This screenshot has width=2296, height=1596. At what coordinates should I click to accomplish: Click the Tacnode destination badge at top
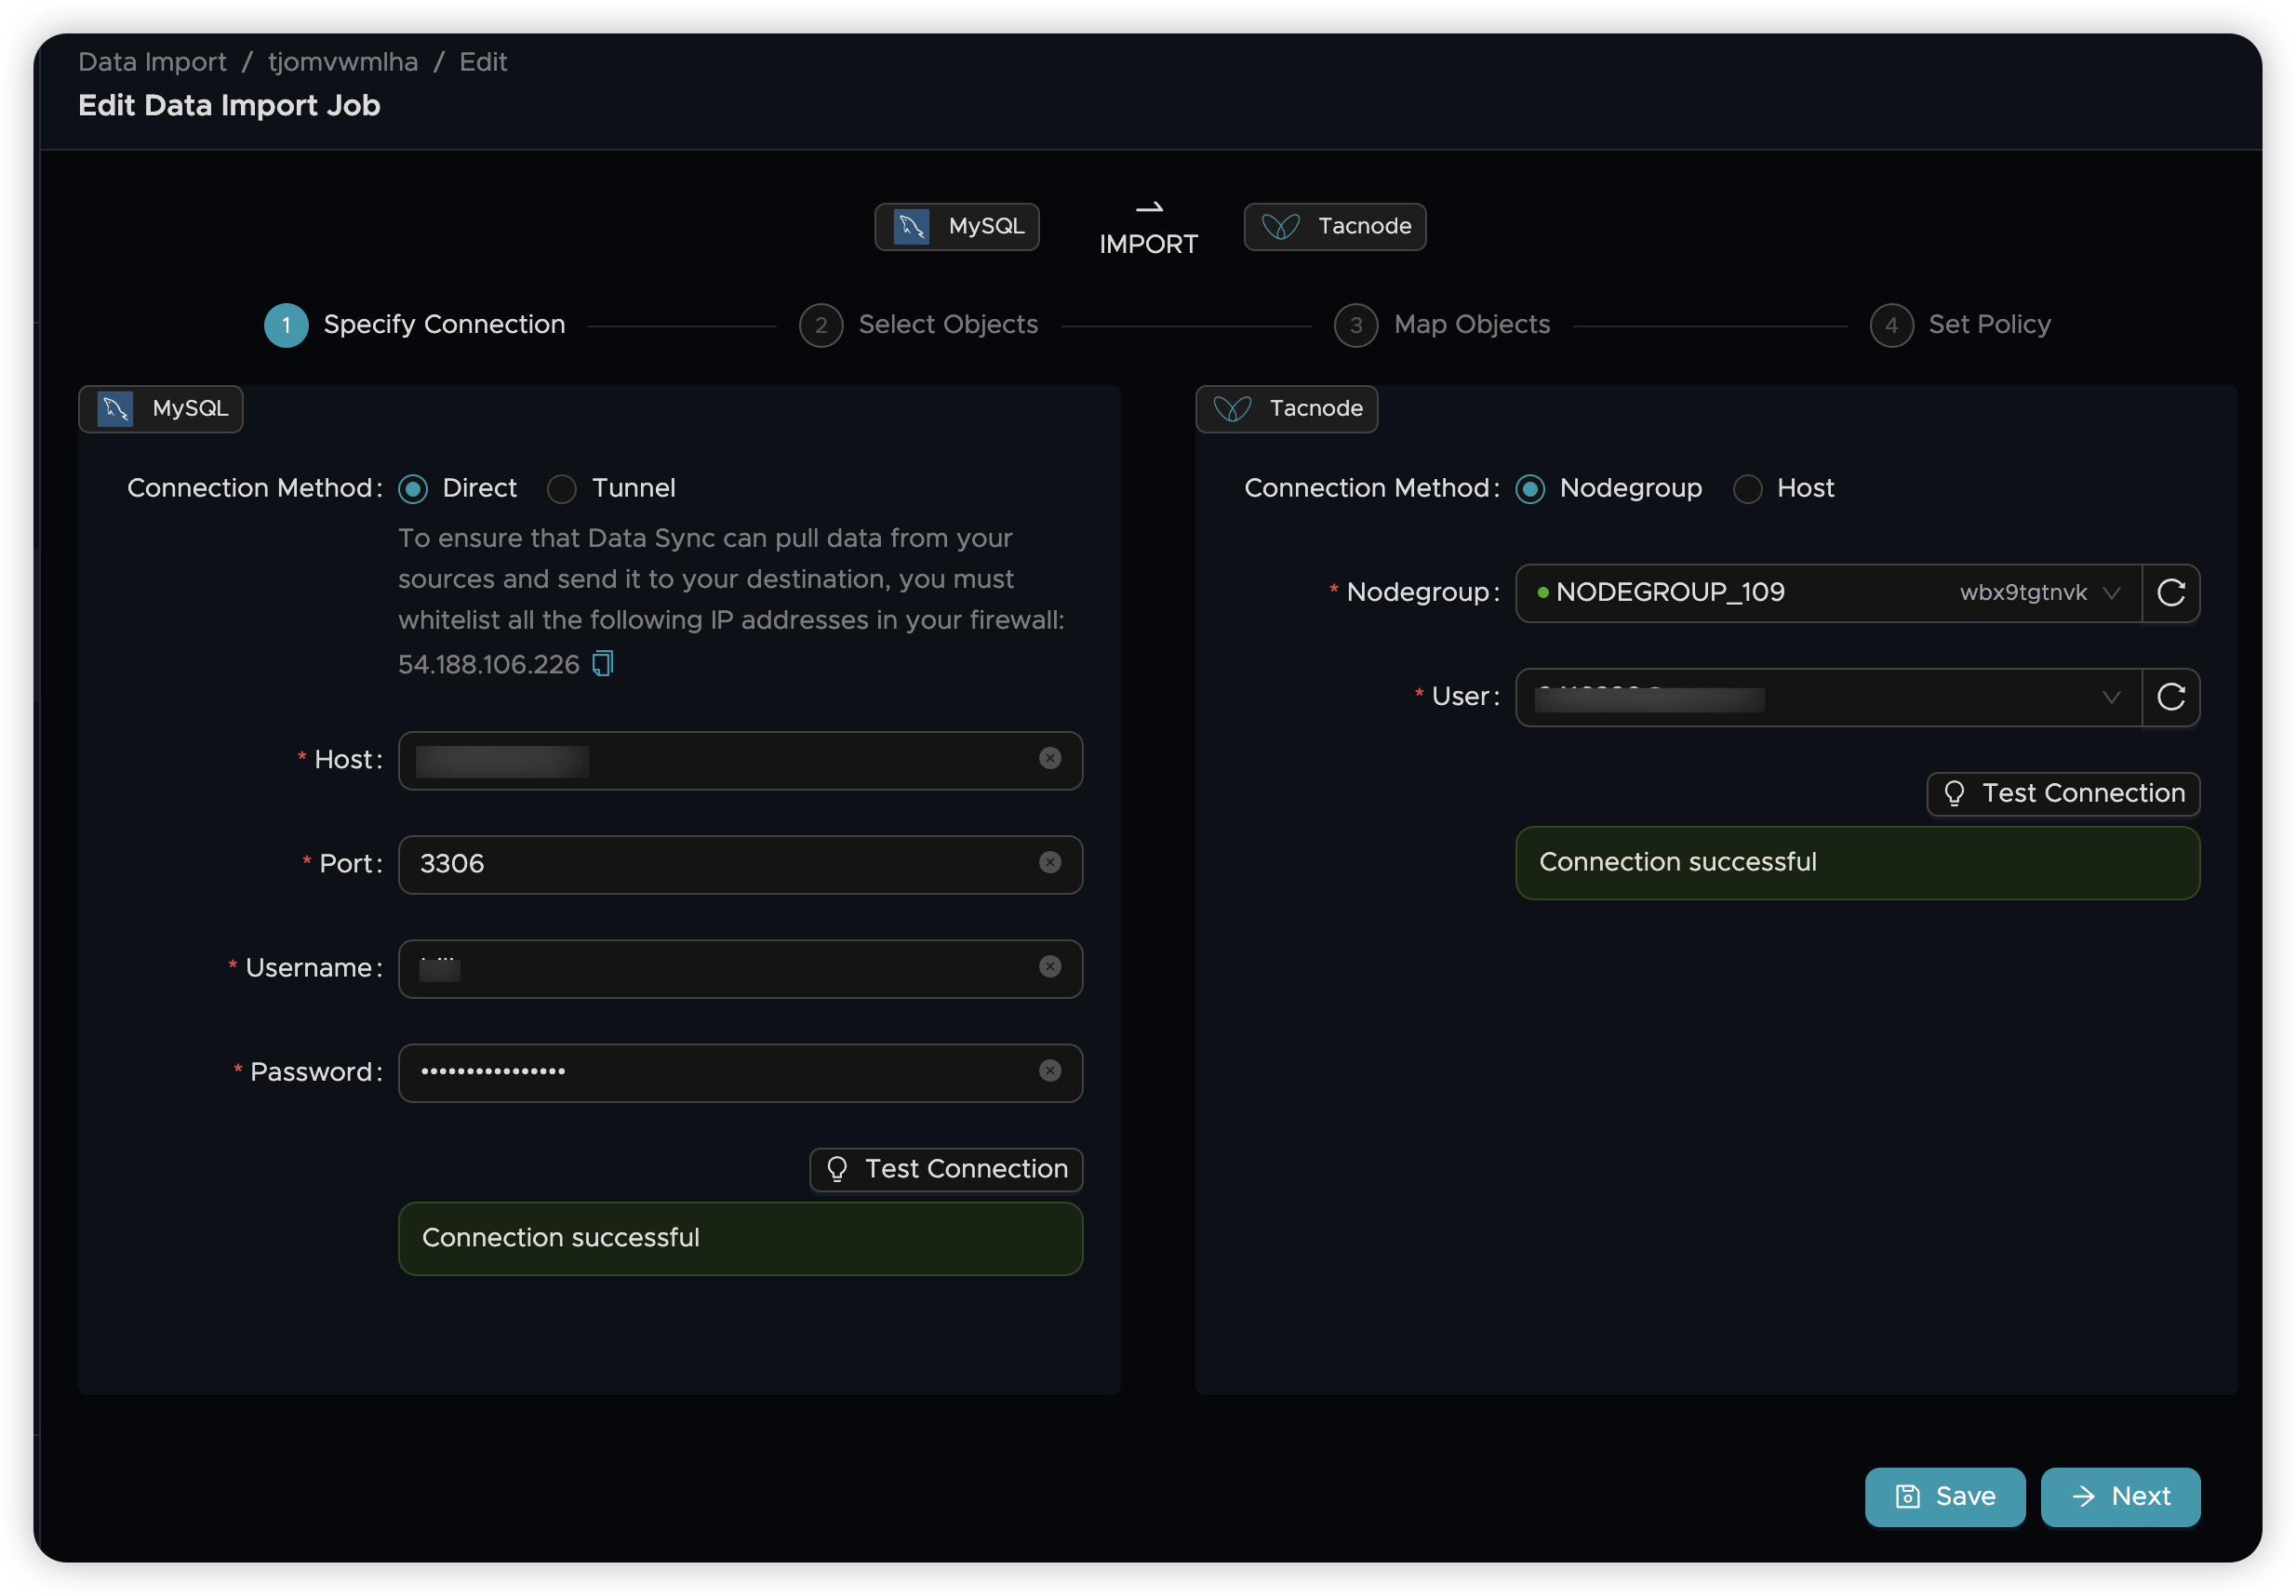[1334, 227]
